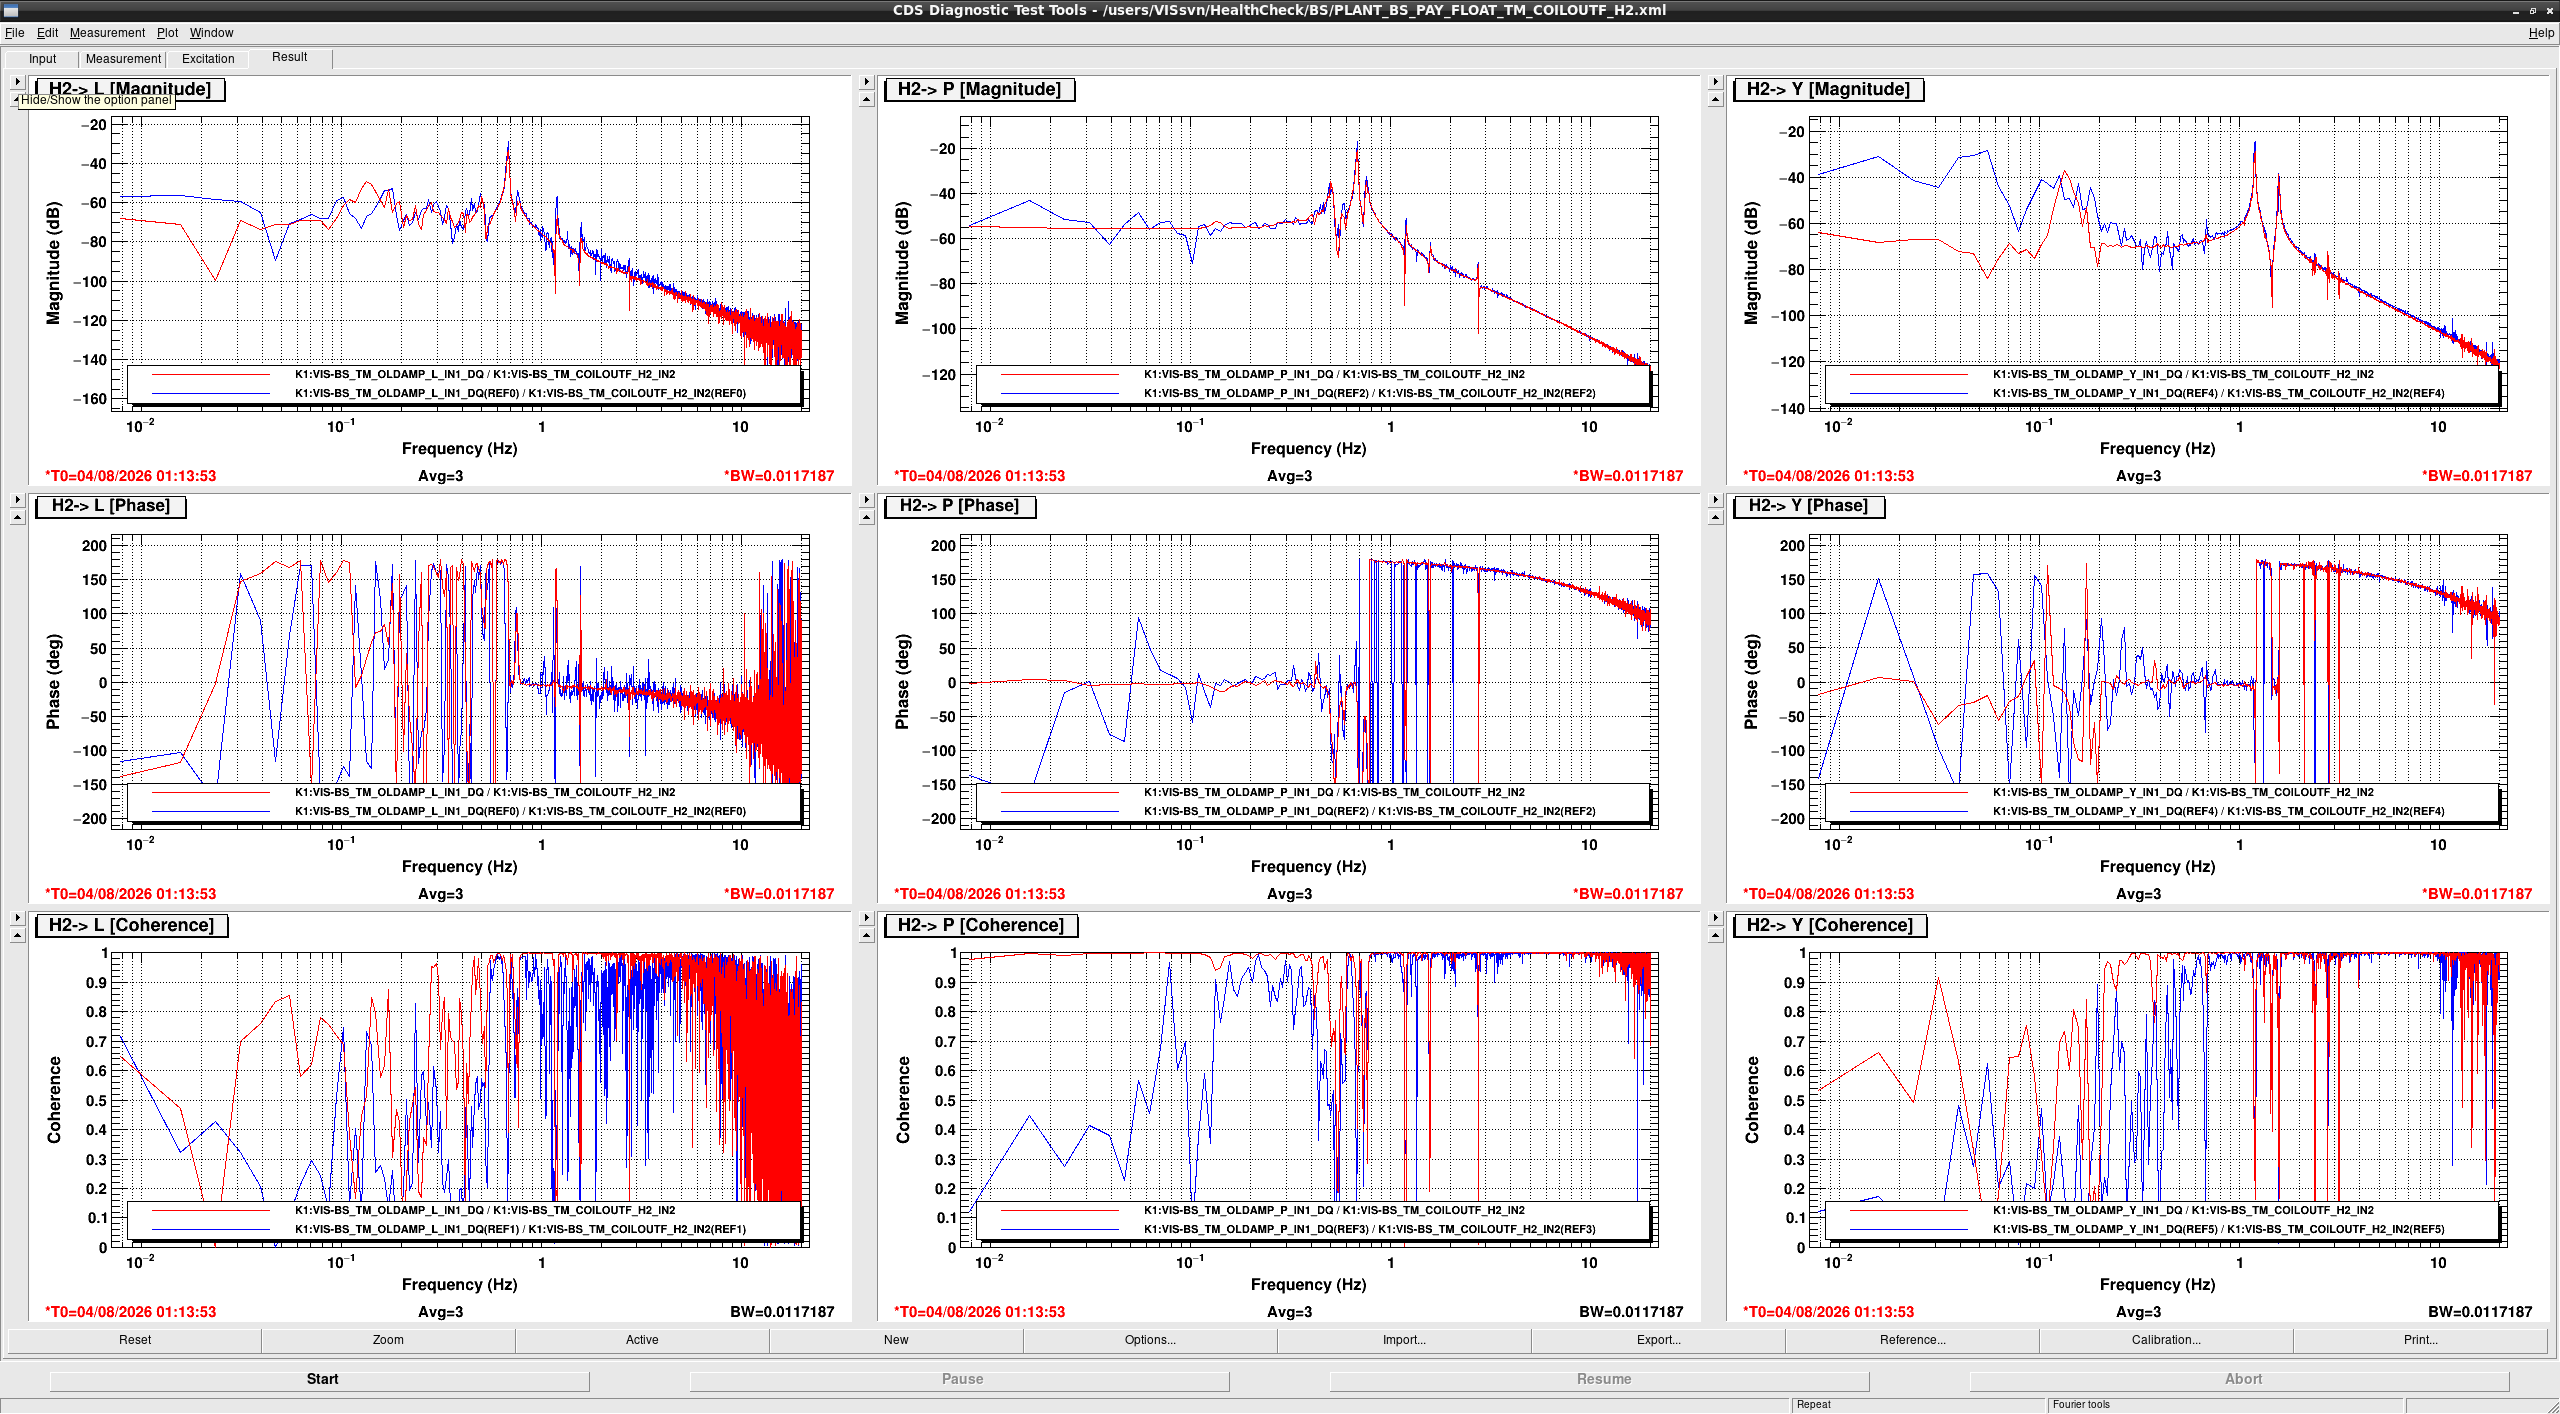Click up-arrow icon beside H2->L Coherence title
The height and width of the screenshot is (1414, 2560).
pos(17,935)
